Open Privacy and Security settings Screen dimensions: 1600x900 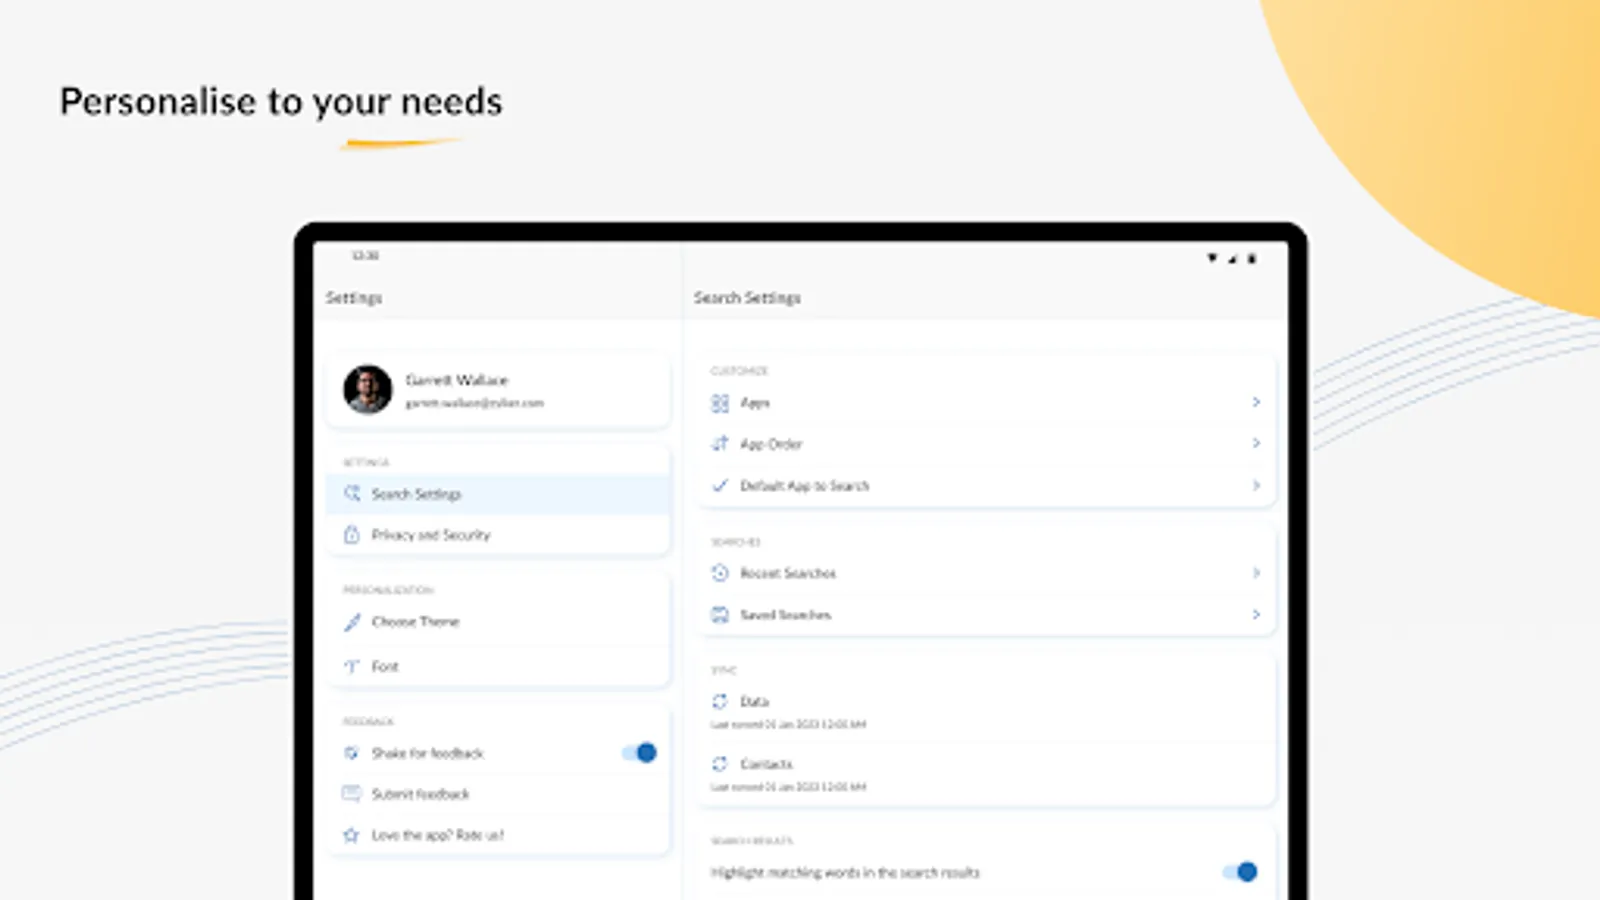point(498,535)
